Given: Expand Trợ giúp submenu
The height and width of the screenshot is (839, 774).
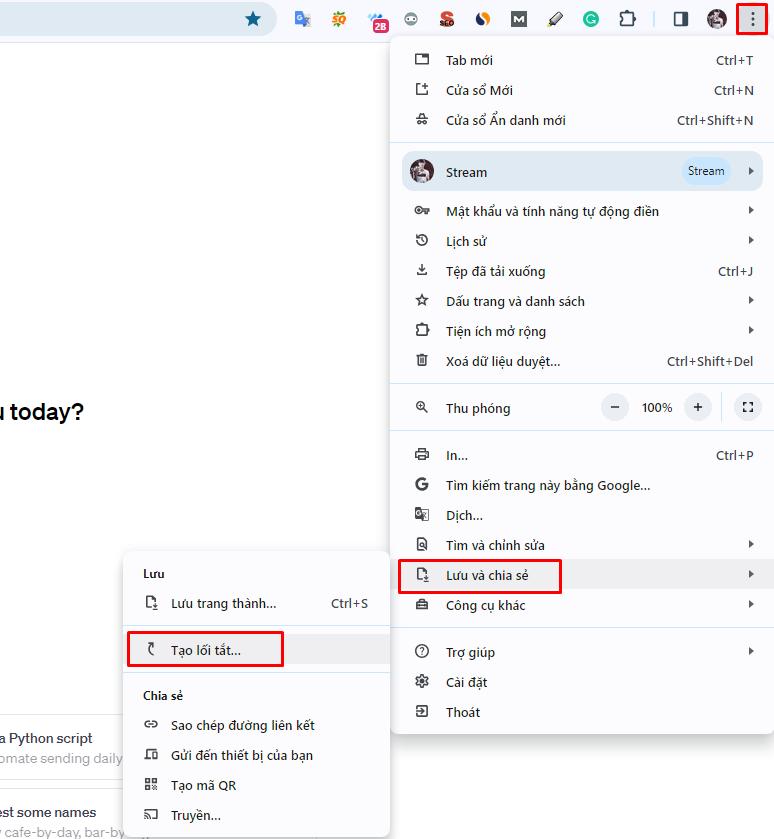Looking at the screenshot, I should [582, 652].
